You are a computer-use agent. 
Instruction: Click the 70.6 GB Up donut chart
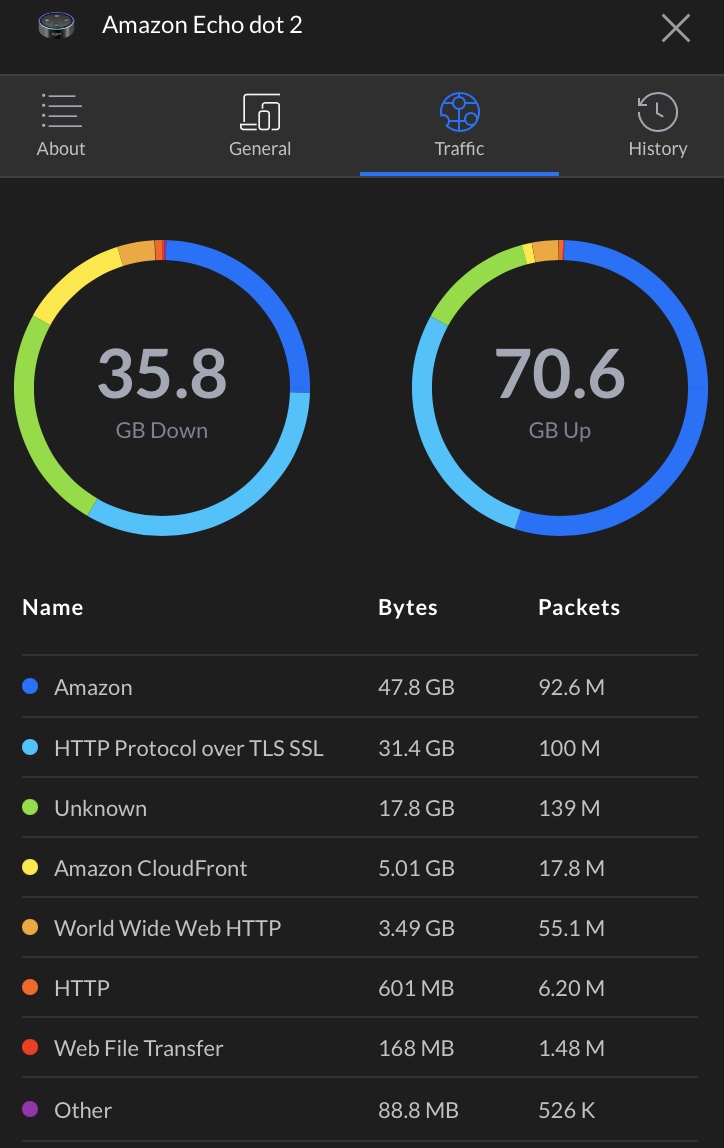tap(560, 387)
